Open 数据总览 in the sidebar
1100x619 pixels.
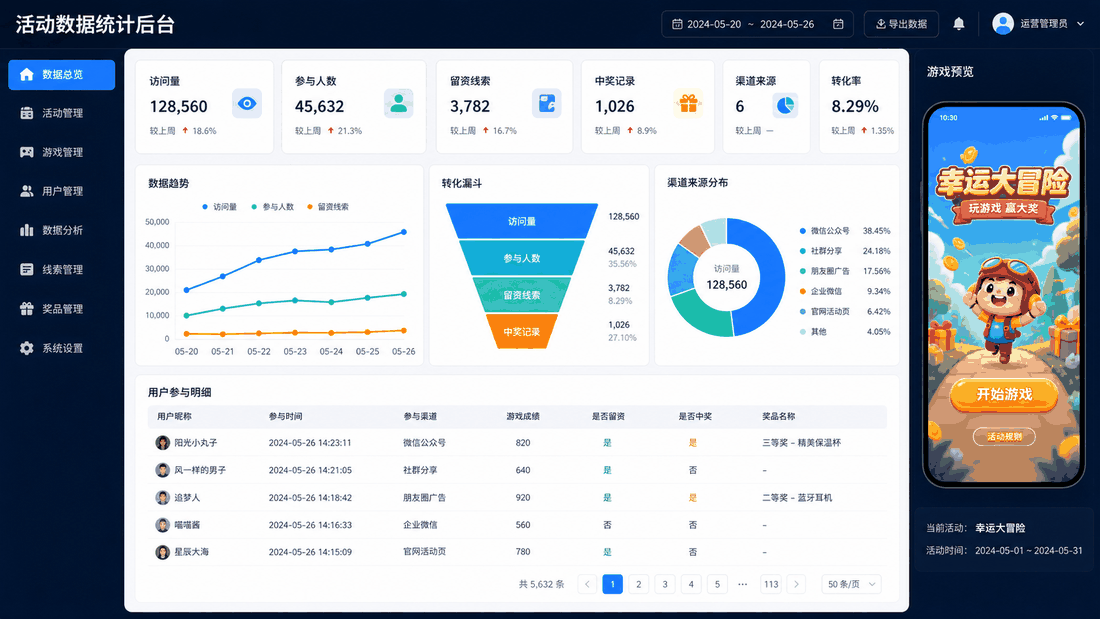tap(62, 74)
